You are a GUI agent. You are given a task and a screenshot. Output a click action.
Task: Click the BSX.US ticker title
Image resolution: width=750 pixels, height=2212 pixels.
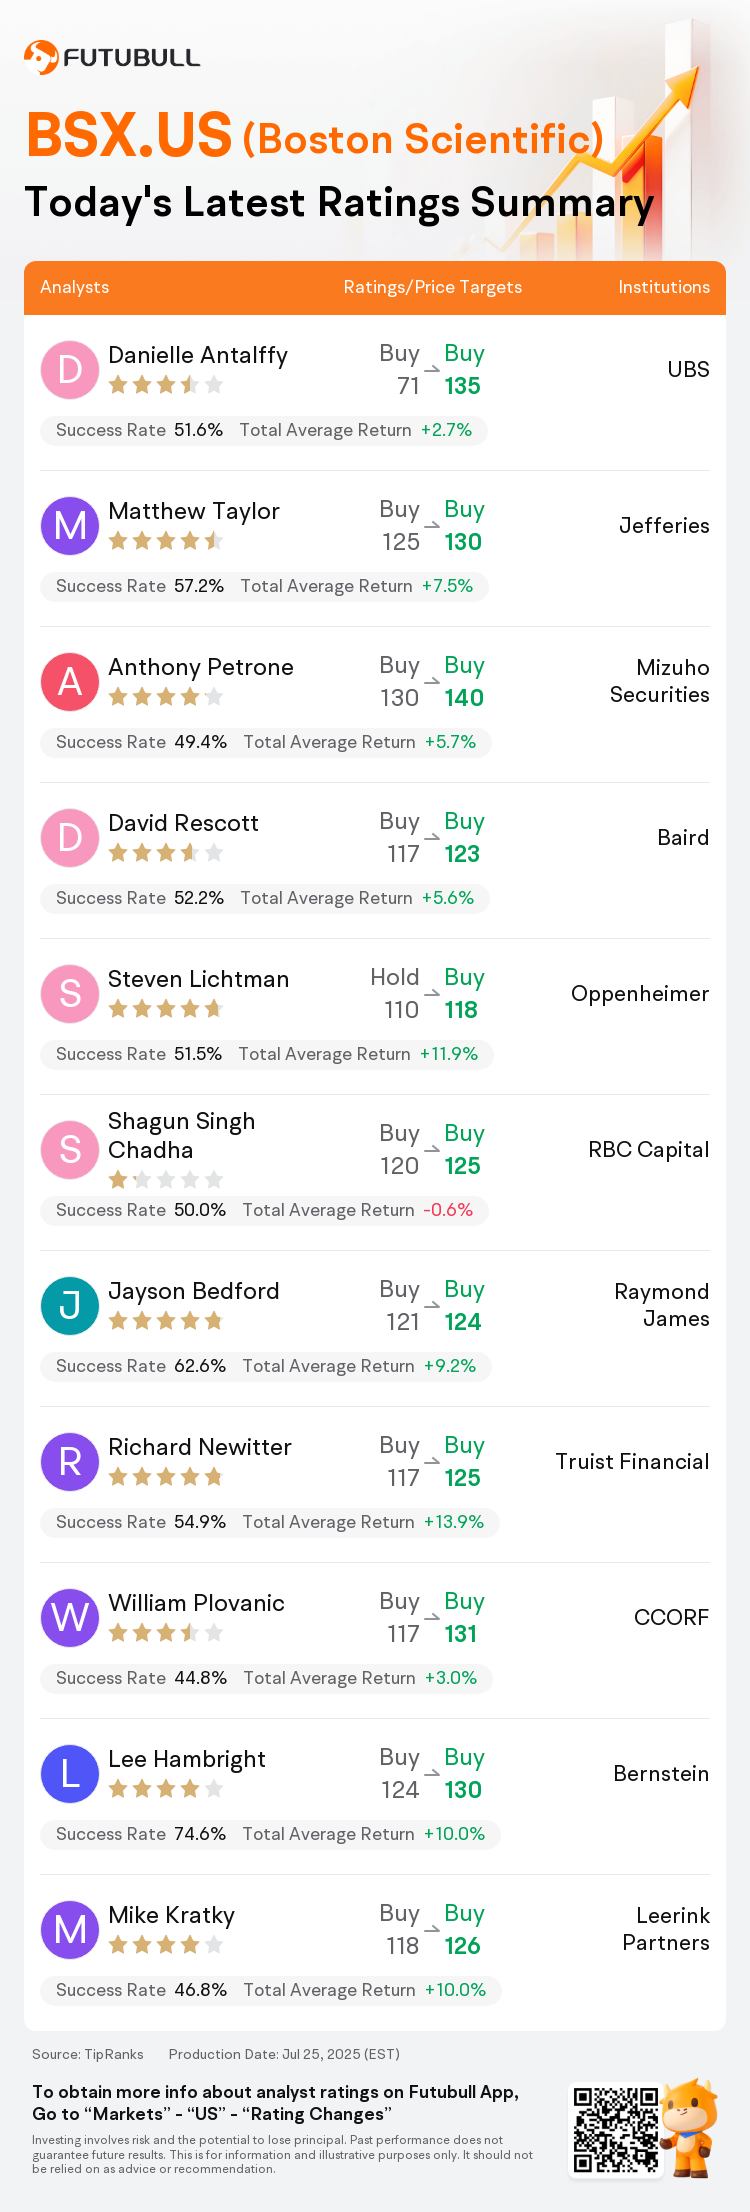pyautogui.click(x=129, y=135)
